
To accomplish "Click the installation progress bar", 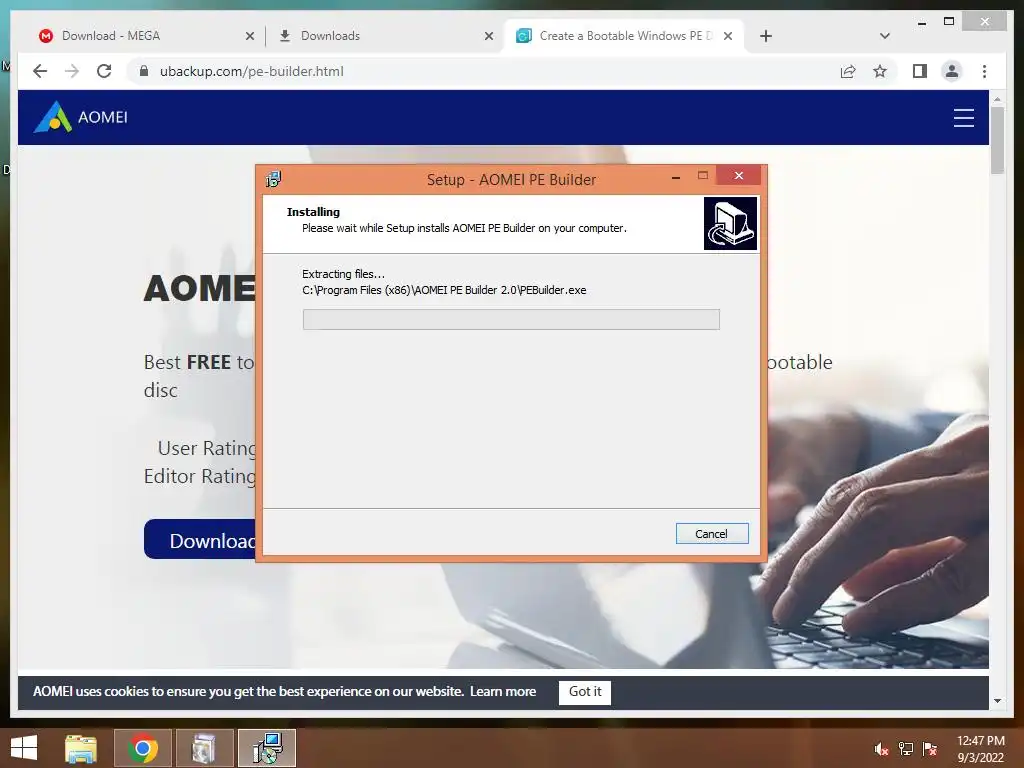I will point(511,319).
